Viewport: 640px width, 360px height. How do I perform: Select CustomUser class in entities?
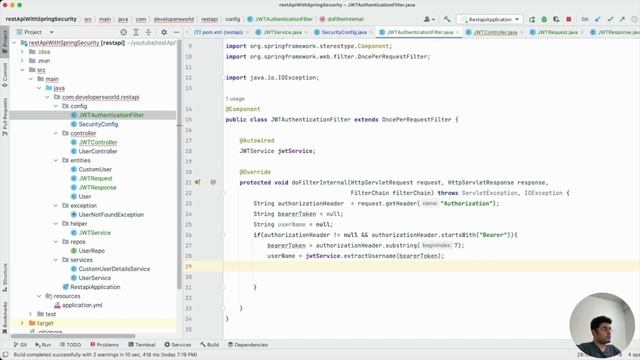(95, 169)
